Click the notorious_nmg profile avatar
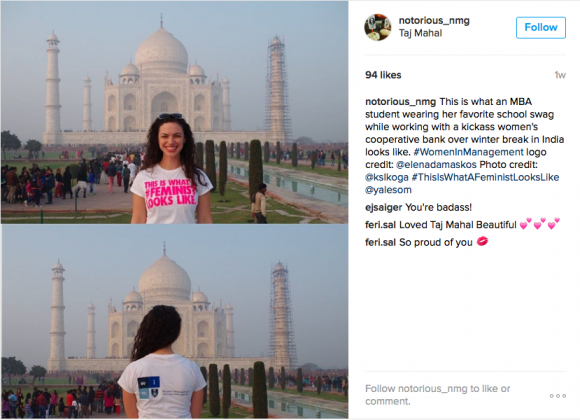The width and height of the screenshot is (580, 420). 378,27
